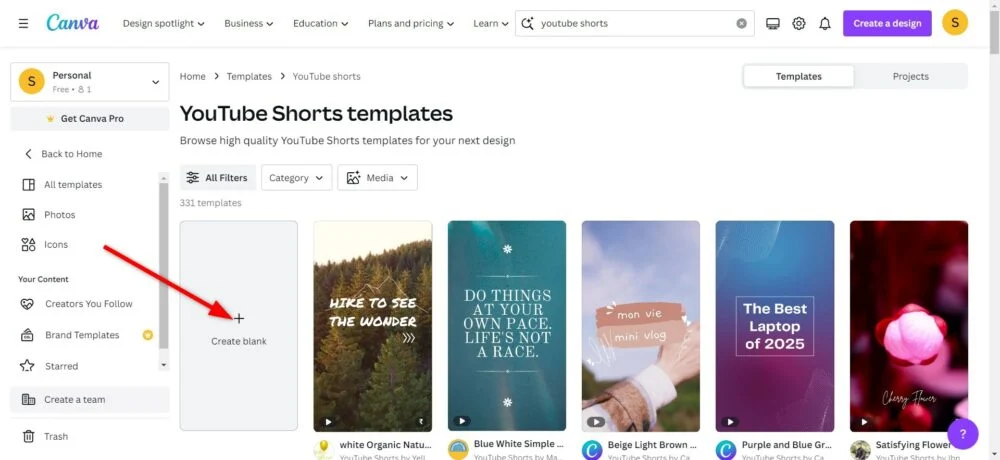The image size is (1000, 460).
Task: Open the Design spotlight menu
Action: pos(163,23)
